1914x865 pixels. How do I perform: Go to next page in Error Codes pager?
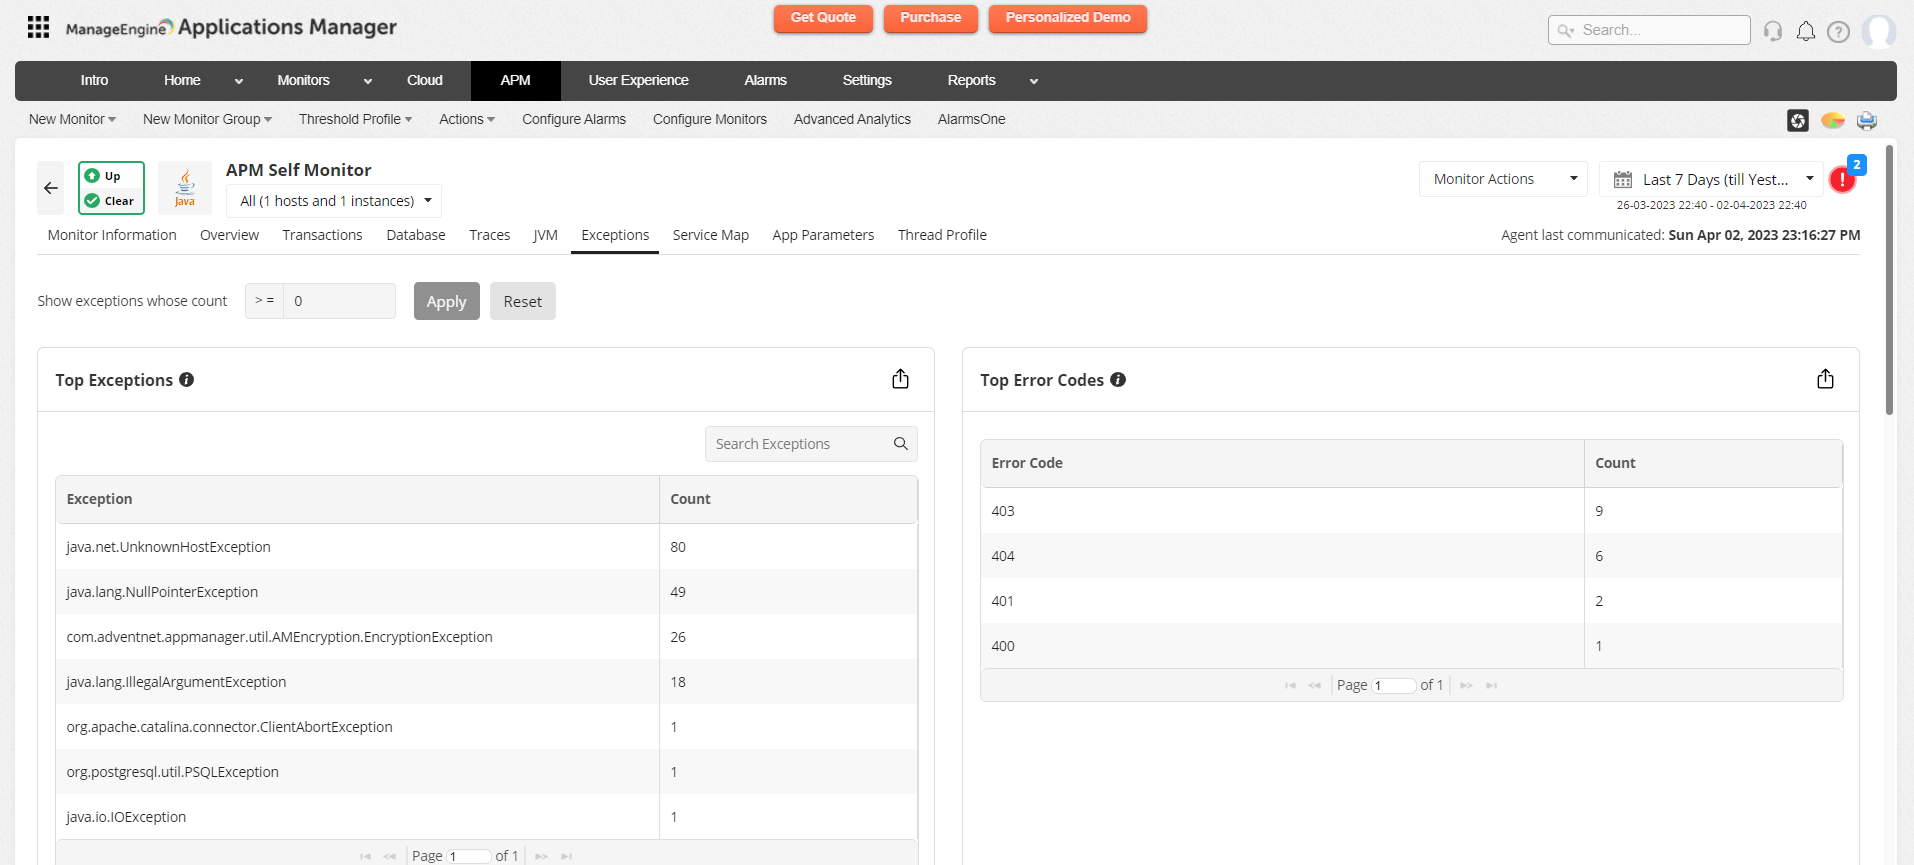coord(1466,686)
